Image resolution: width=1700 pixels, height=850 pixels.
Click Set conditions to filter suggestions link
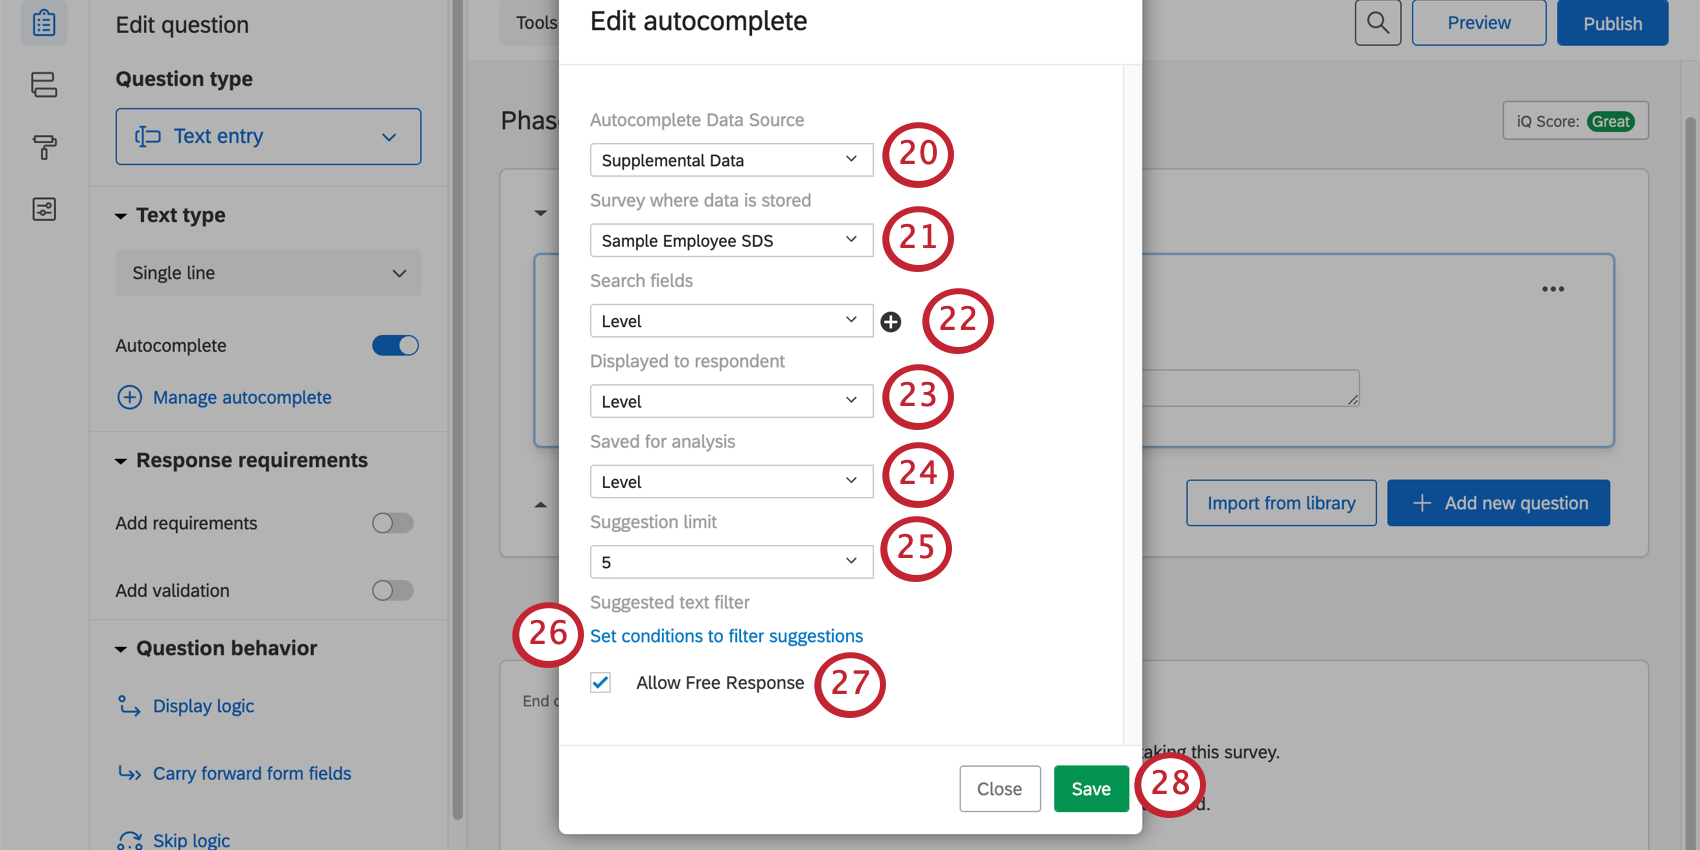point(726,636)
